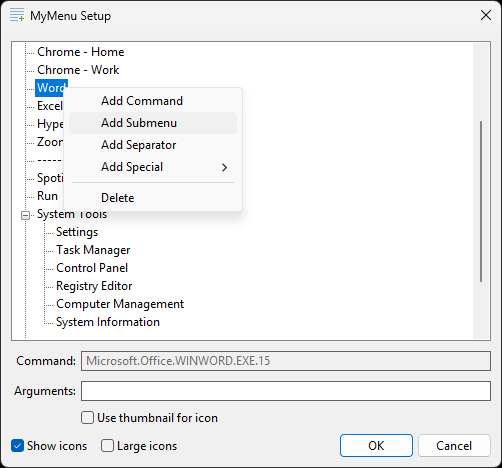Click inside the Command text field

[286, 361]
